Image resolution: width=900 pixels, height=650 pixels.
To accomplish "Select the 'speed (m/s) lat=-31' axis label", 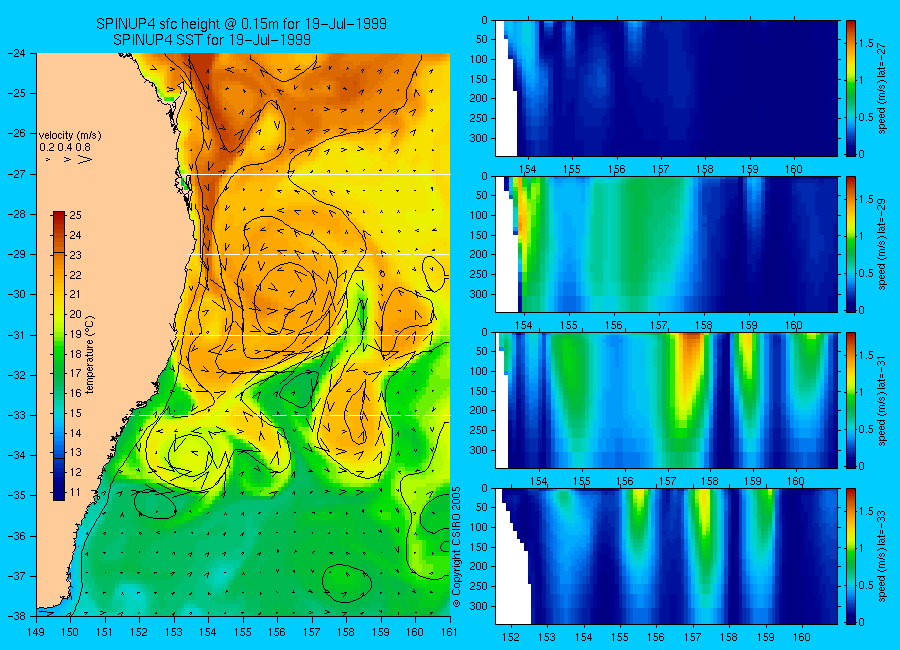I will pyautogui.click(x=882, y=400).
